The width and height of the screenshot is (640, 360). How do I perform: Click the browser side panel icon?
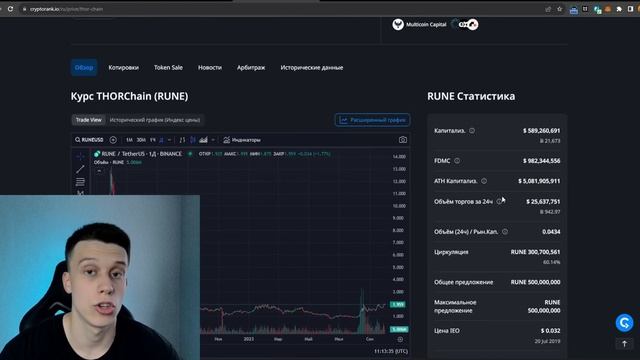point(630,9)
